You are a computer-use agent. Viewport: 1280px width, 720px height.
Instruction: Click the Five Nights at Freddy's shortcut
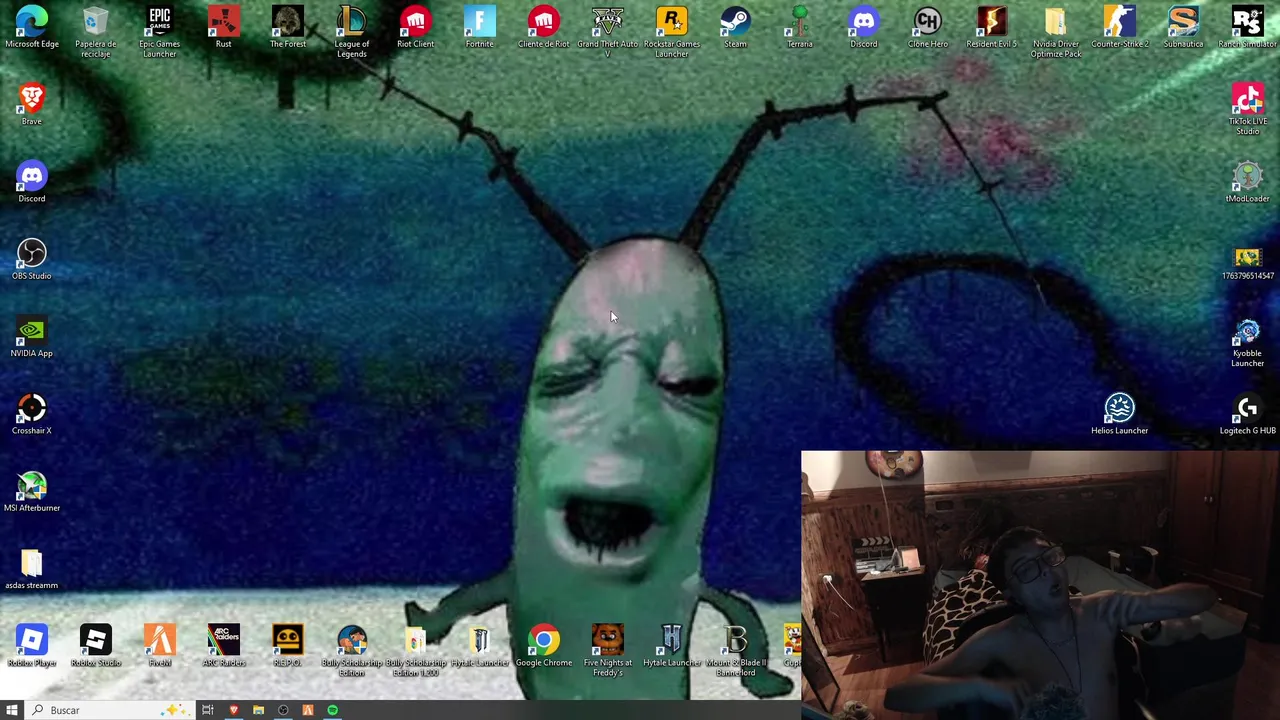point(608,650)
